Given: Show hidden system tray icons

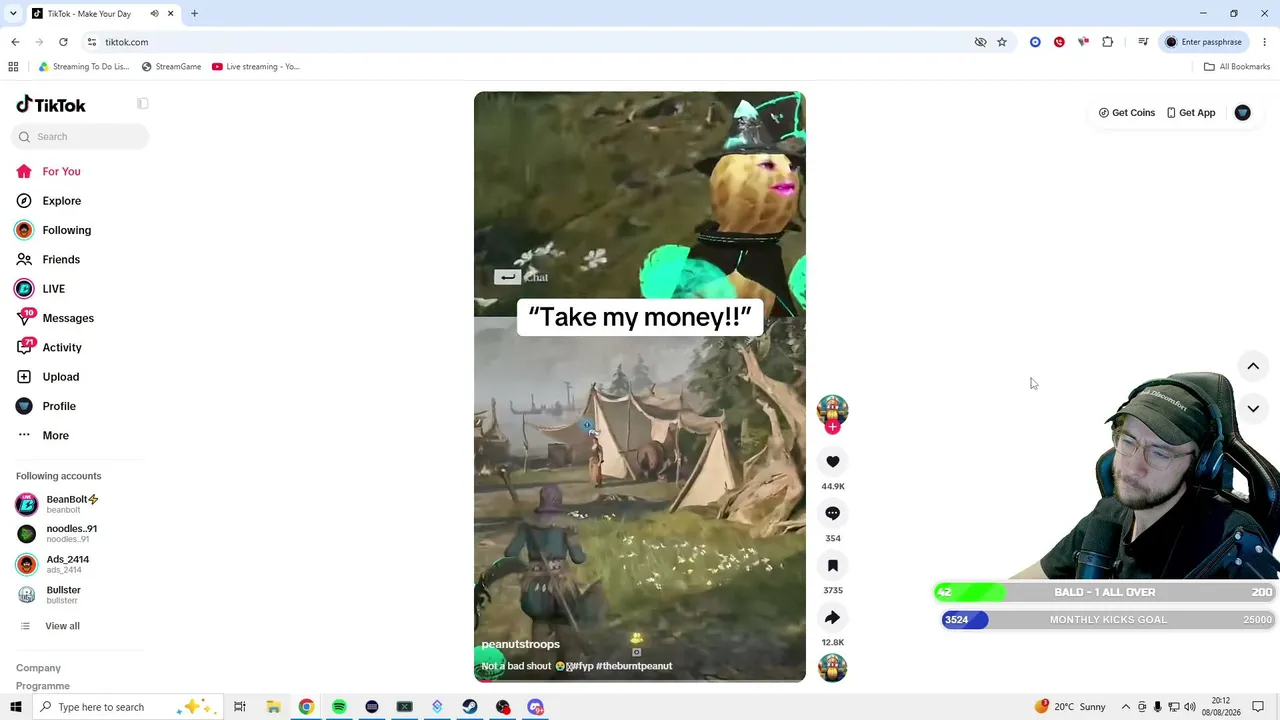Looking at the screenshot, I should click(x=1125, y=707).
